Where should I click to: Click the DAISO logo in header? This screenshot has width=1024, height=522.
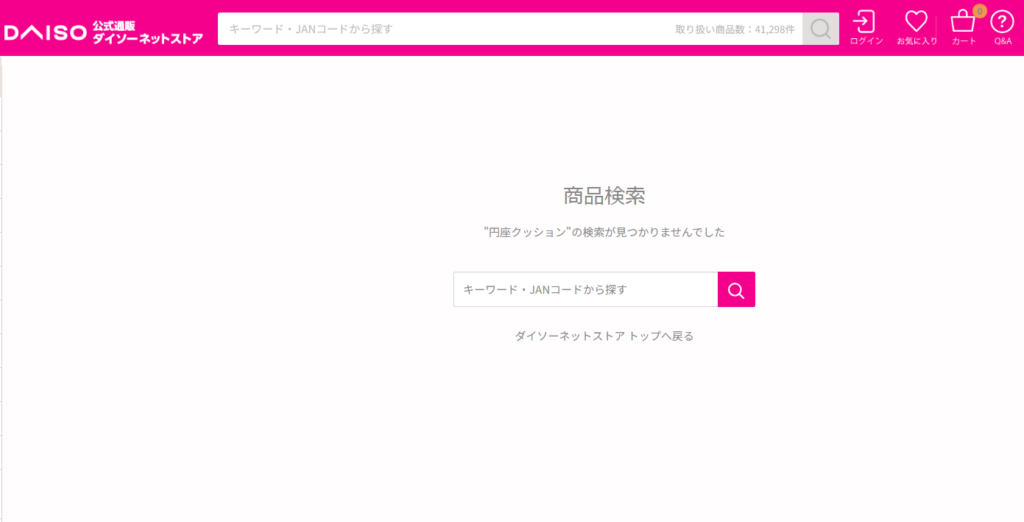[x=46, y=33]
